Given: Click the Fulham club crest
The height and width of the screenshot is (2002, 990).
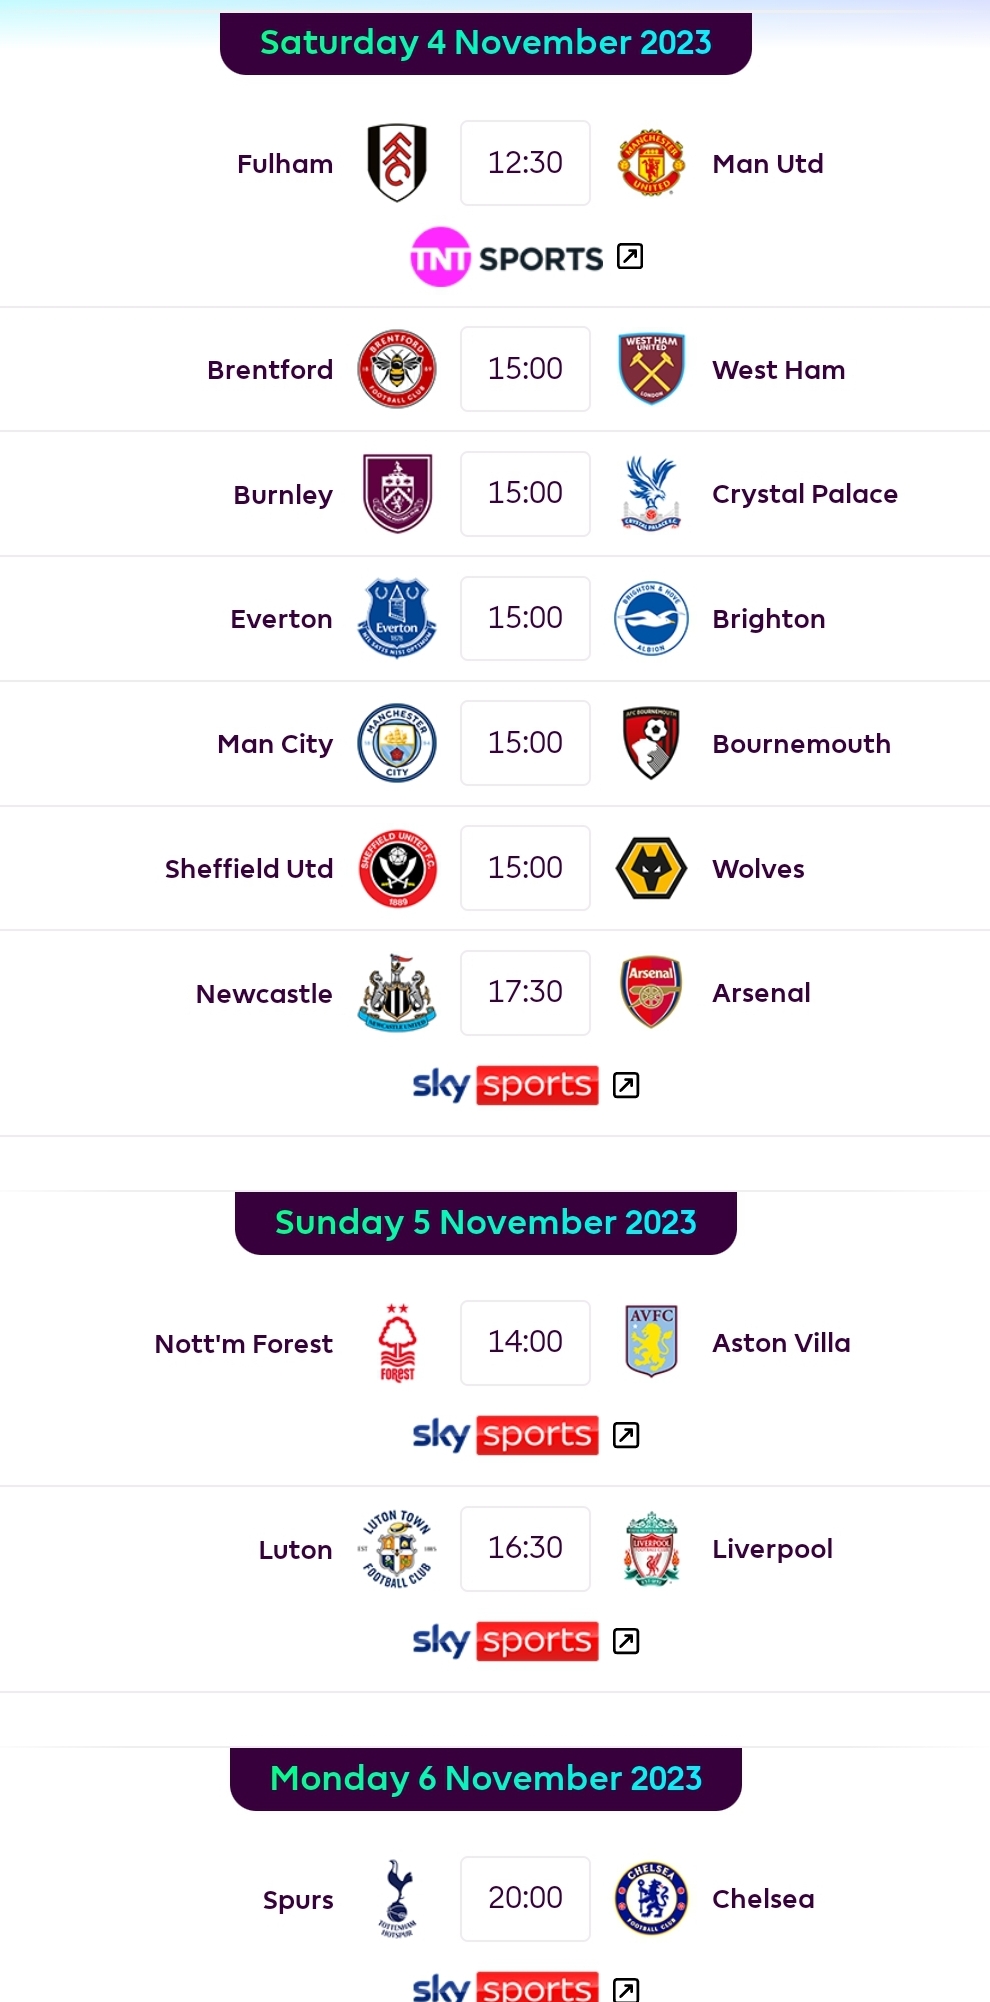Looking at the screenshot, I should [397, 163].
